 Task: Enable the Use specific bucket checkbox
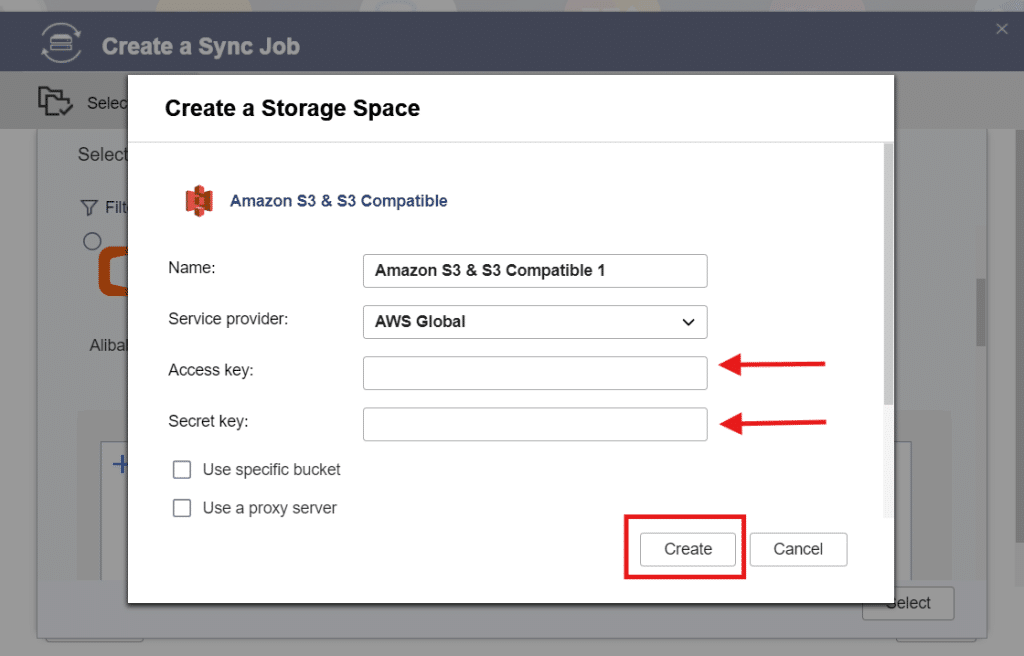point(182,469)
